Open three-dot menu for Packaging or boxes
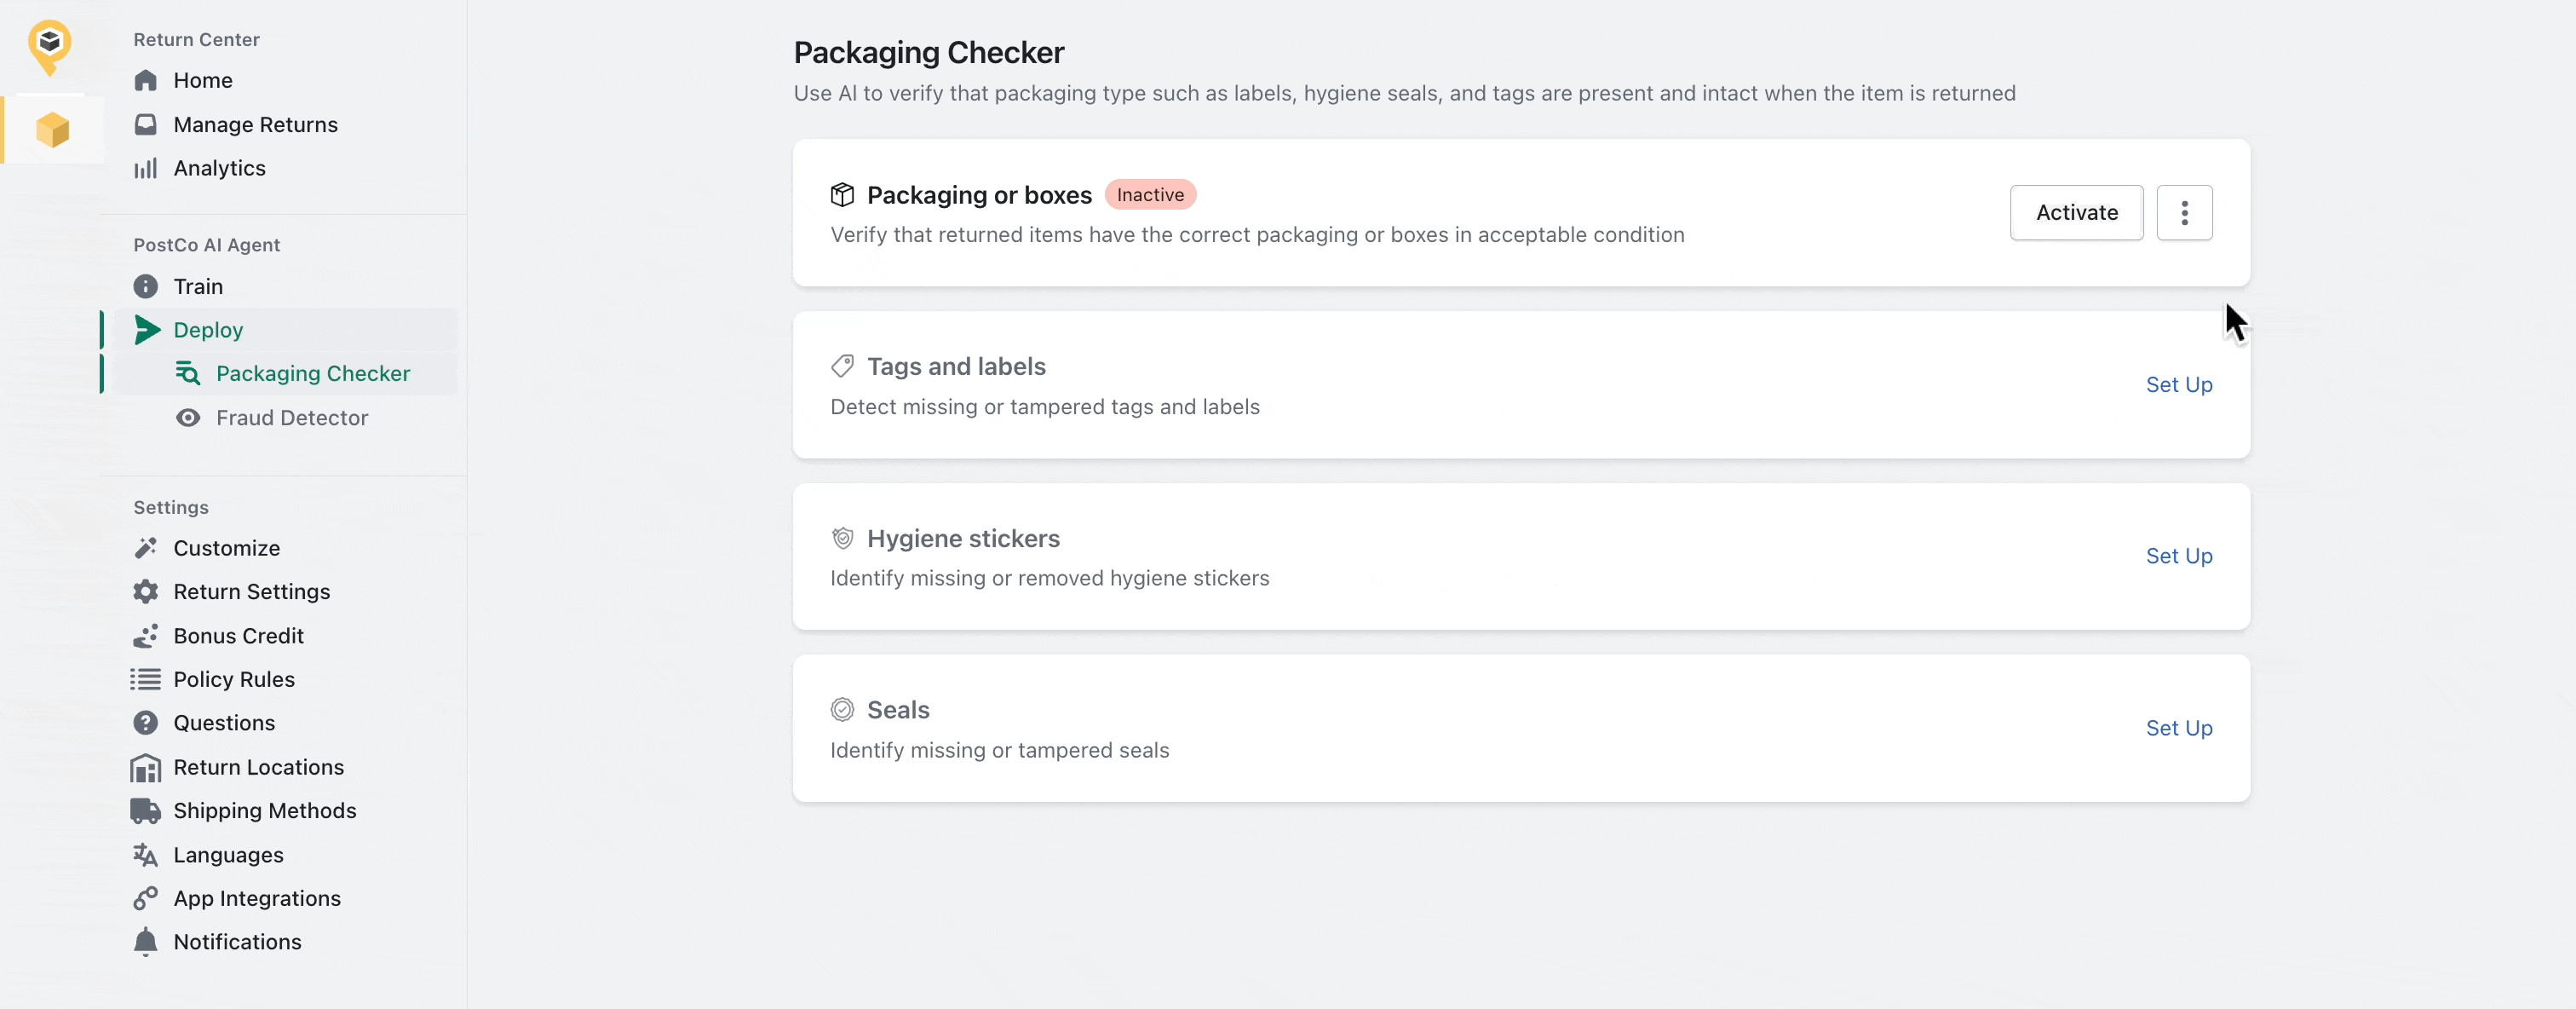Image resolution: width=2576 pixels, height=1009 pixels. [x=2184, y=212]
